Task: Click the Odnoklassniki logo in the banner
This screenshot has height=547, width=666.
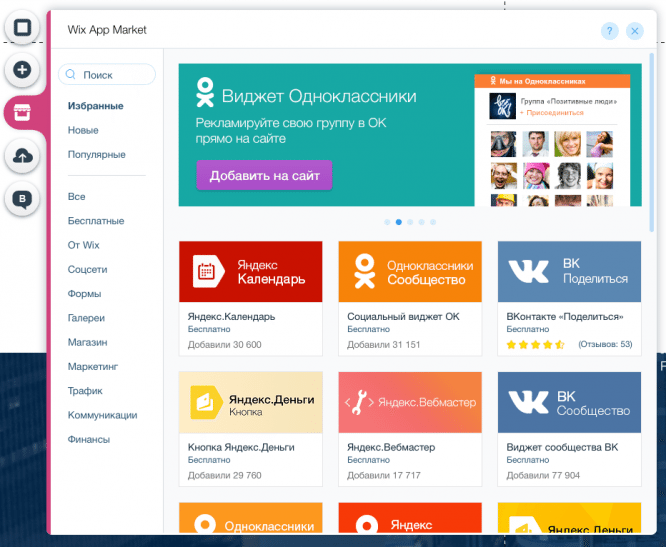Action: point(205,92)
